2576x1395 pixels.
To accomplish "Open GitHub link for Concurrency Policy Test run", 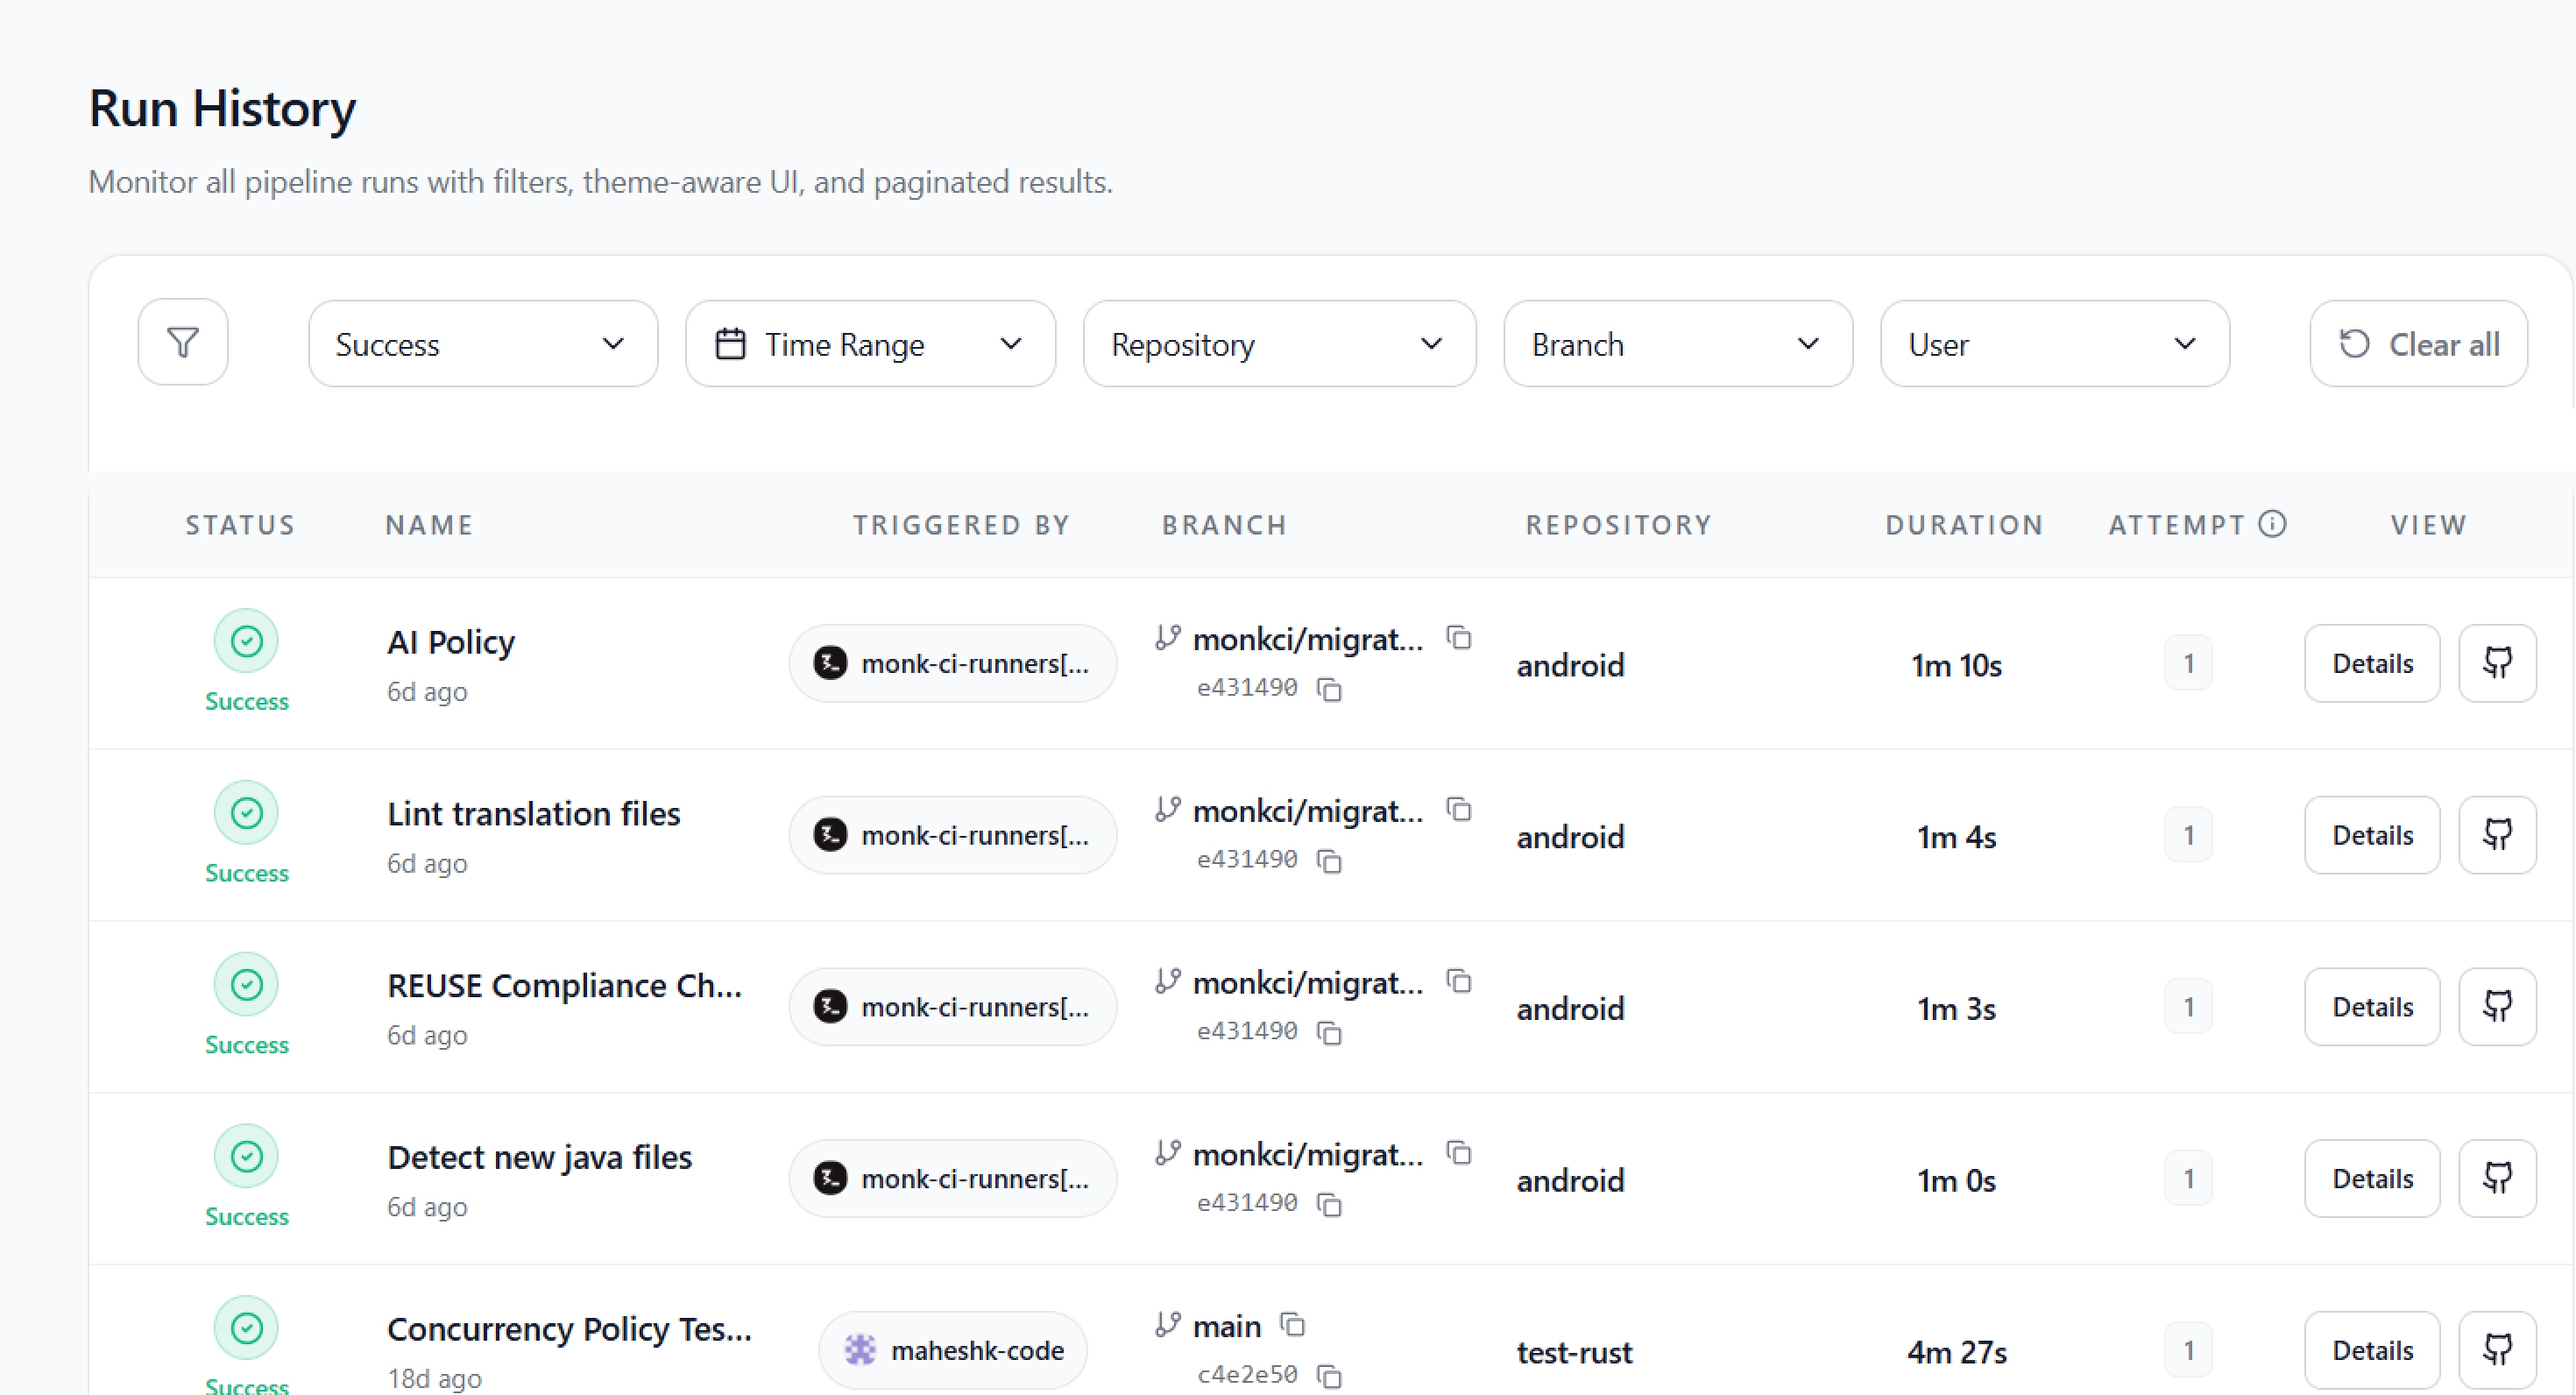I will [2497, 1350].
